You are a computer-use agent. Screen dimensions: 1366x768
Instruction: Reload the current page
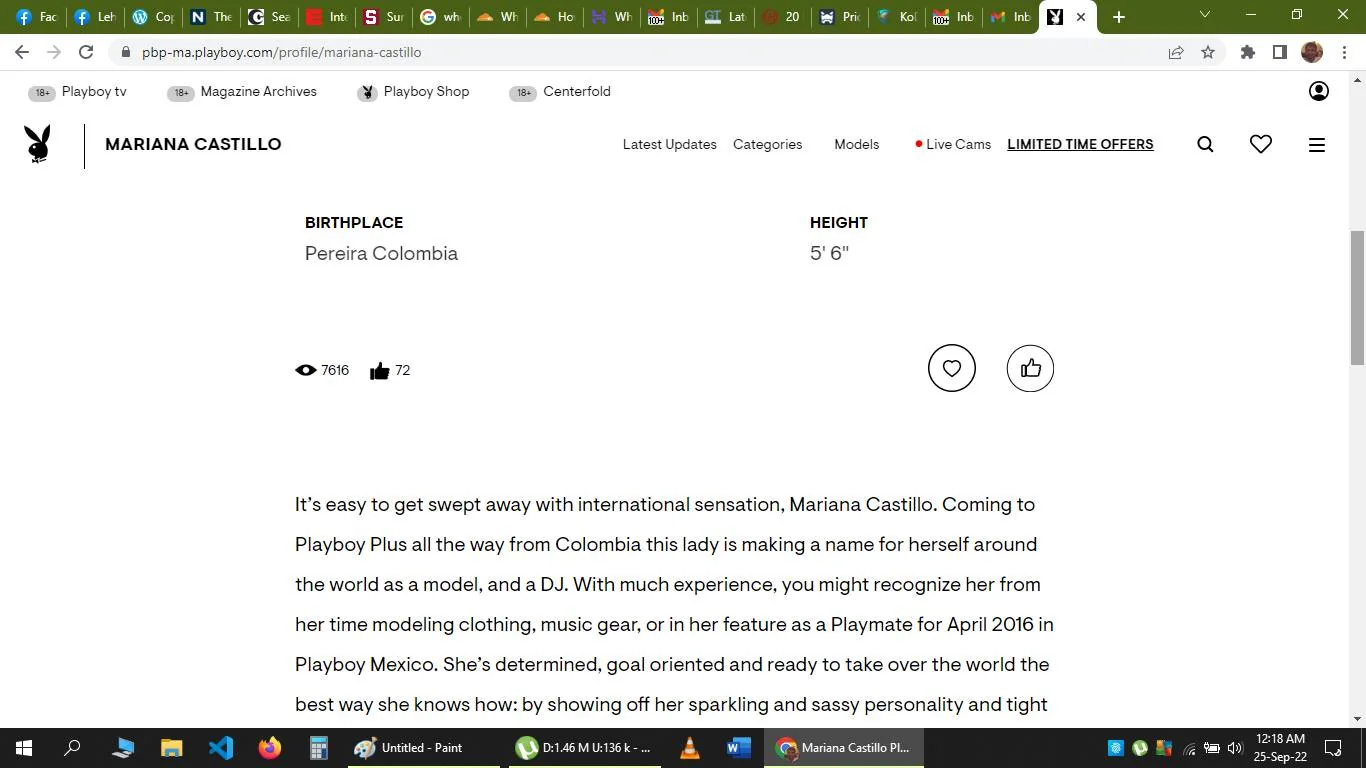point(86,52)
